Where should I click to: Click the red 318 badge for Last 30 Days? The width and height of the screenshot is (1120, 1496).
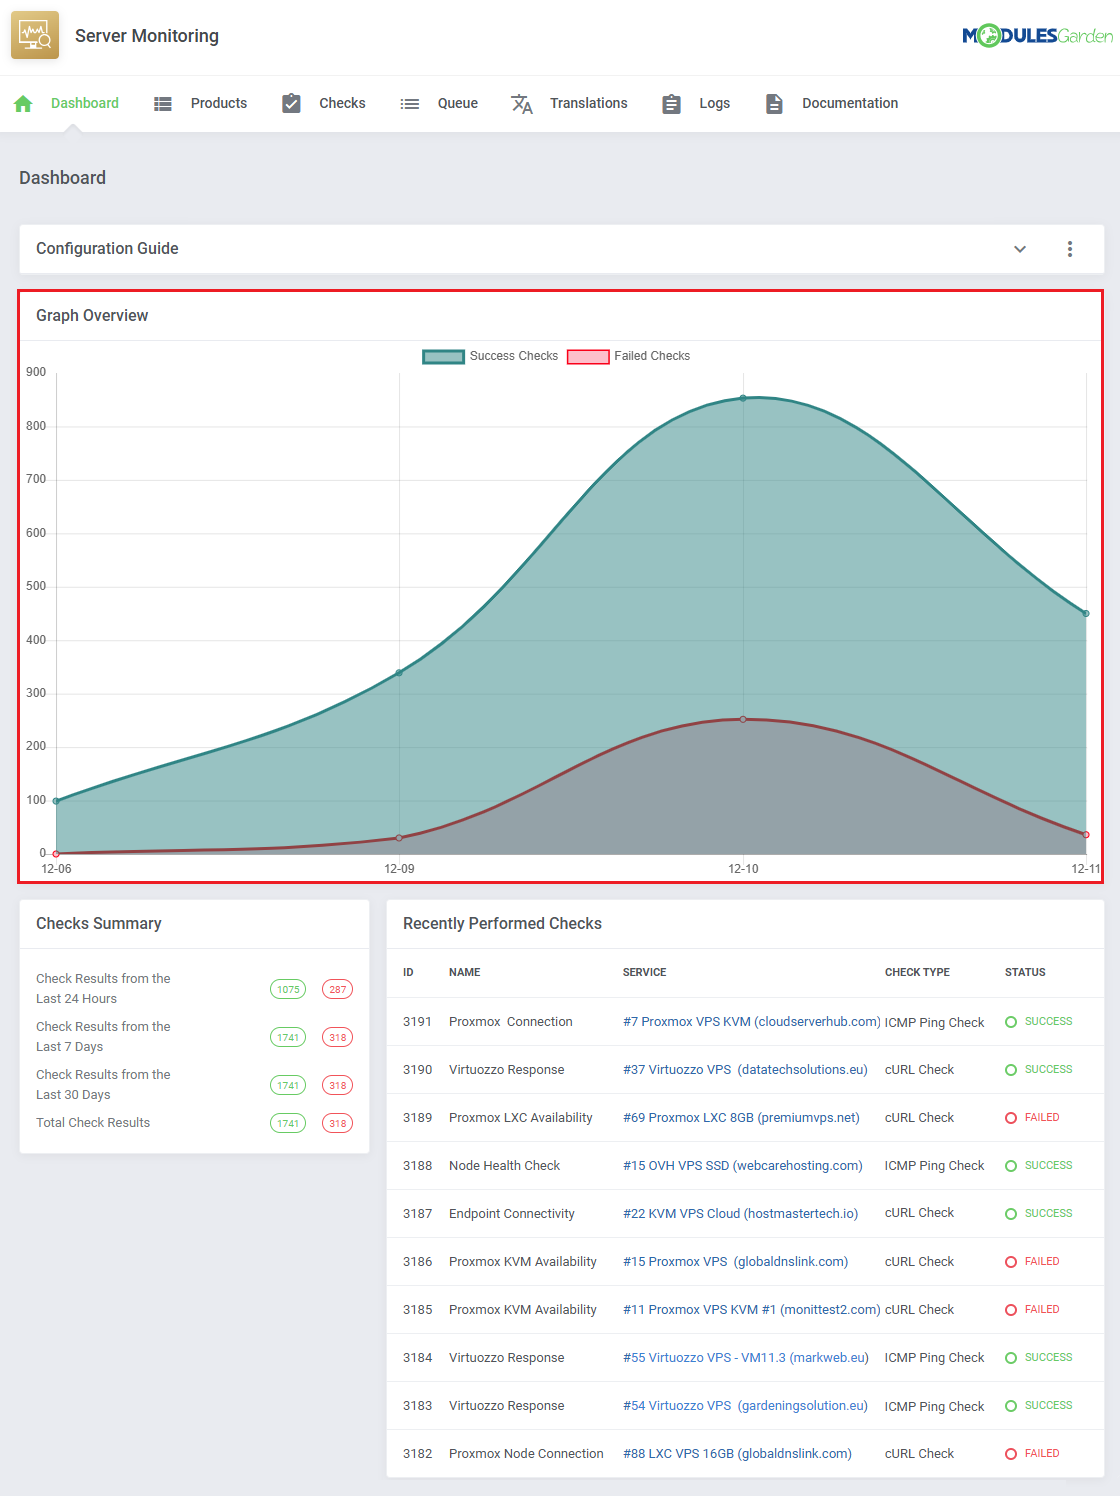click(x=338, y=1086)
